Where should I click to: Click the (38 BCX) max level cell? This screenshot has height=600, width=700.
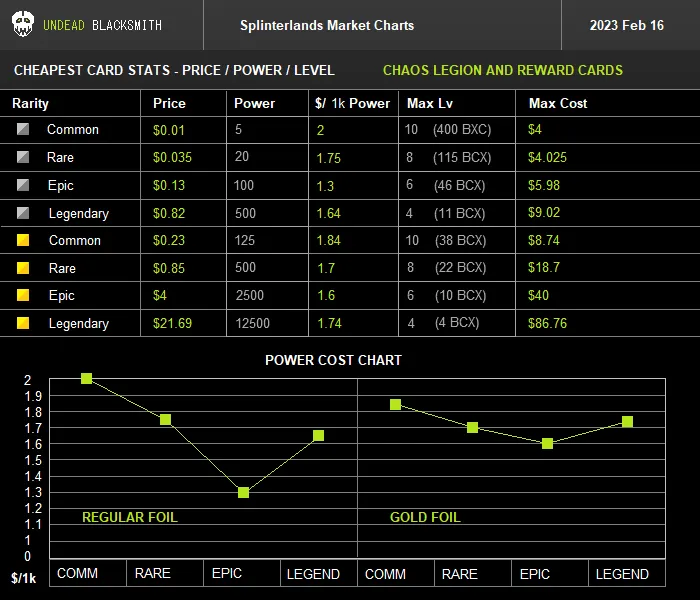[460, 240]
